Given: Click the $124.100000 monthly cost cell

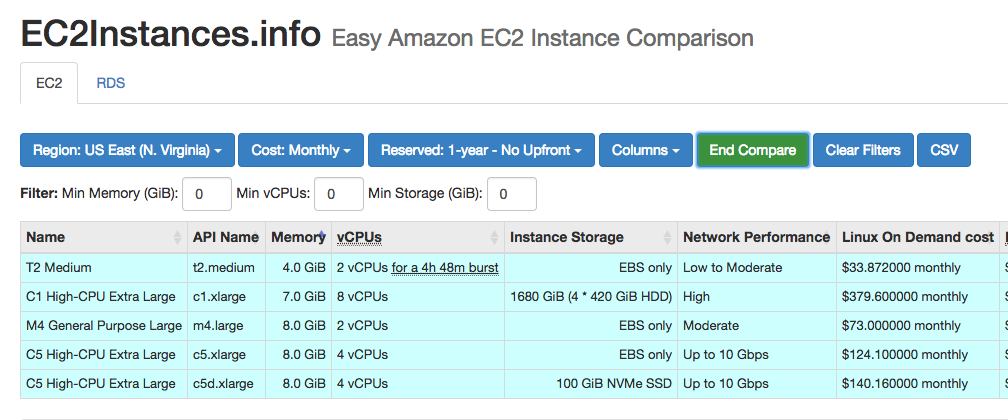Looking at the screenshot, I should point(917,354).
